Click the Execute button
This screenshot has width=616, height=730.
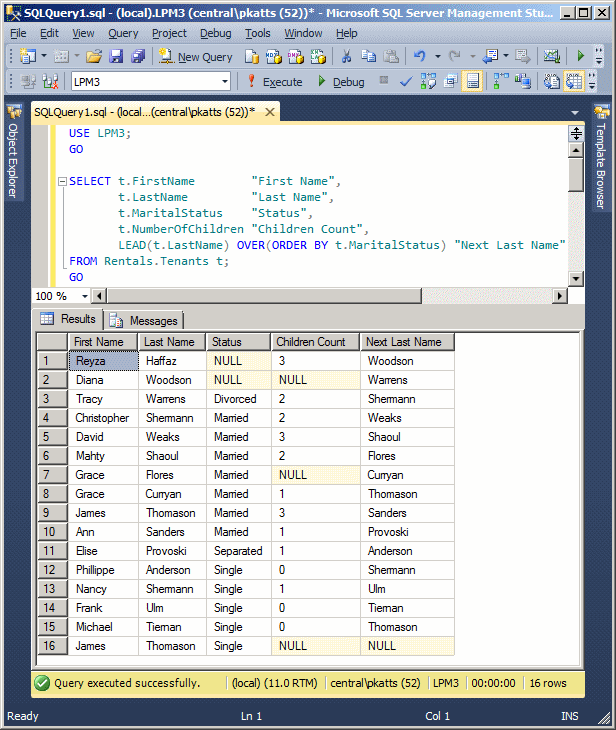pos(275,82)
